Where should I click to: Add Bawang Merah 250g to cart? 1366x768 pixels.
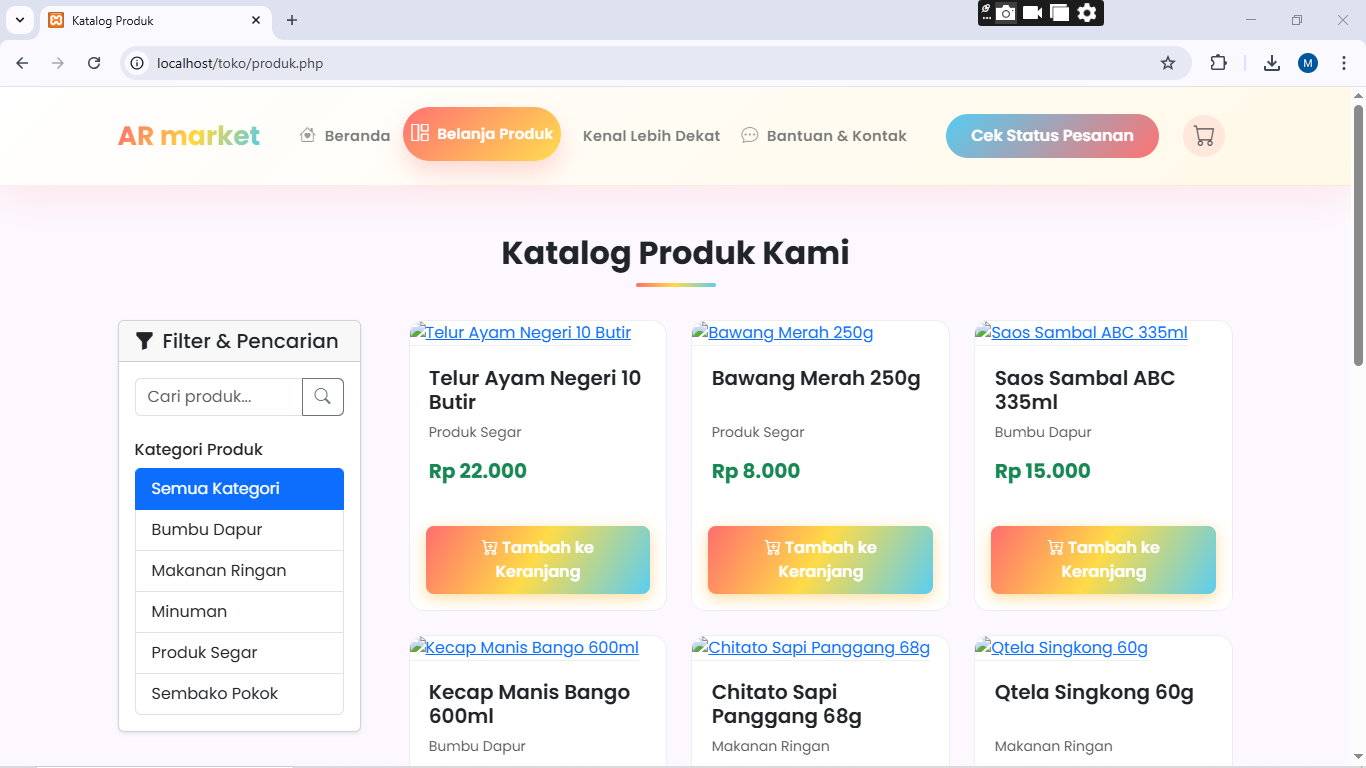pyautogui.click(x=820, y=560)
